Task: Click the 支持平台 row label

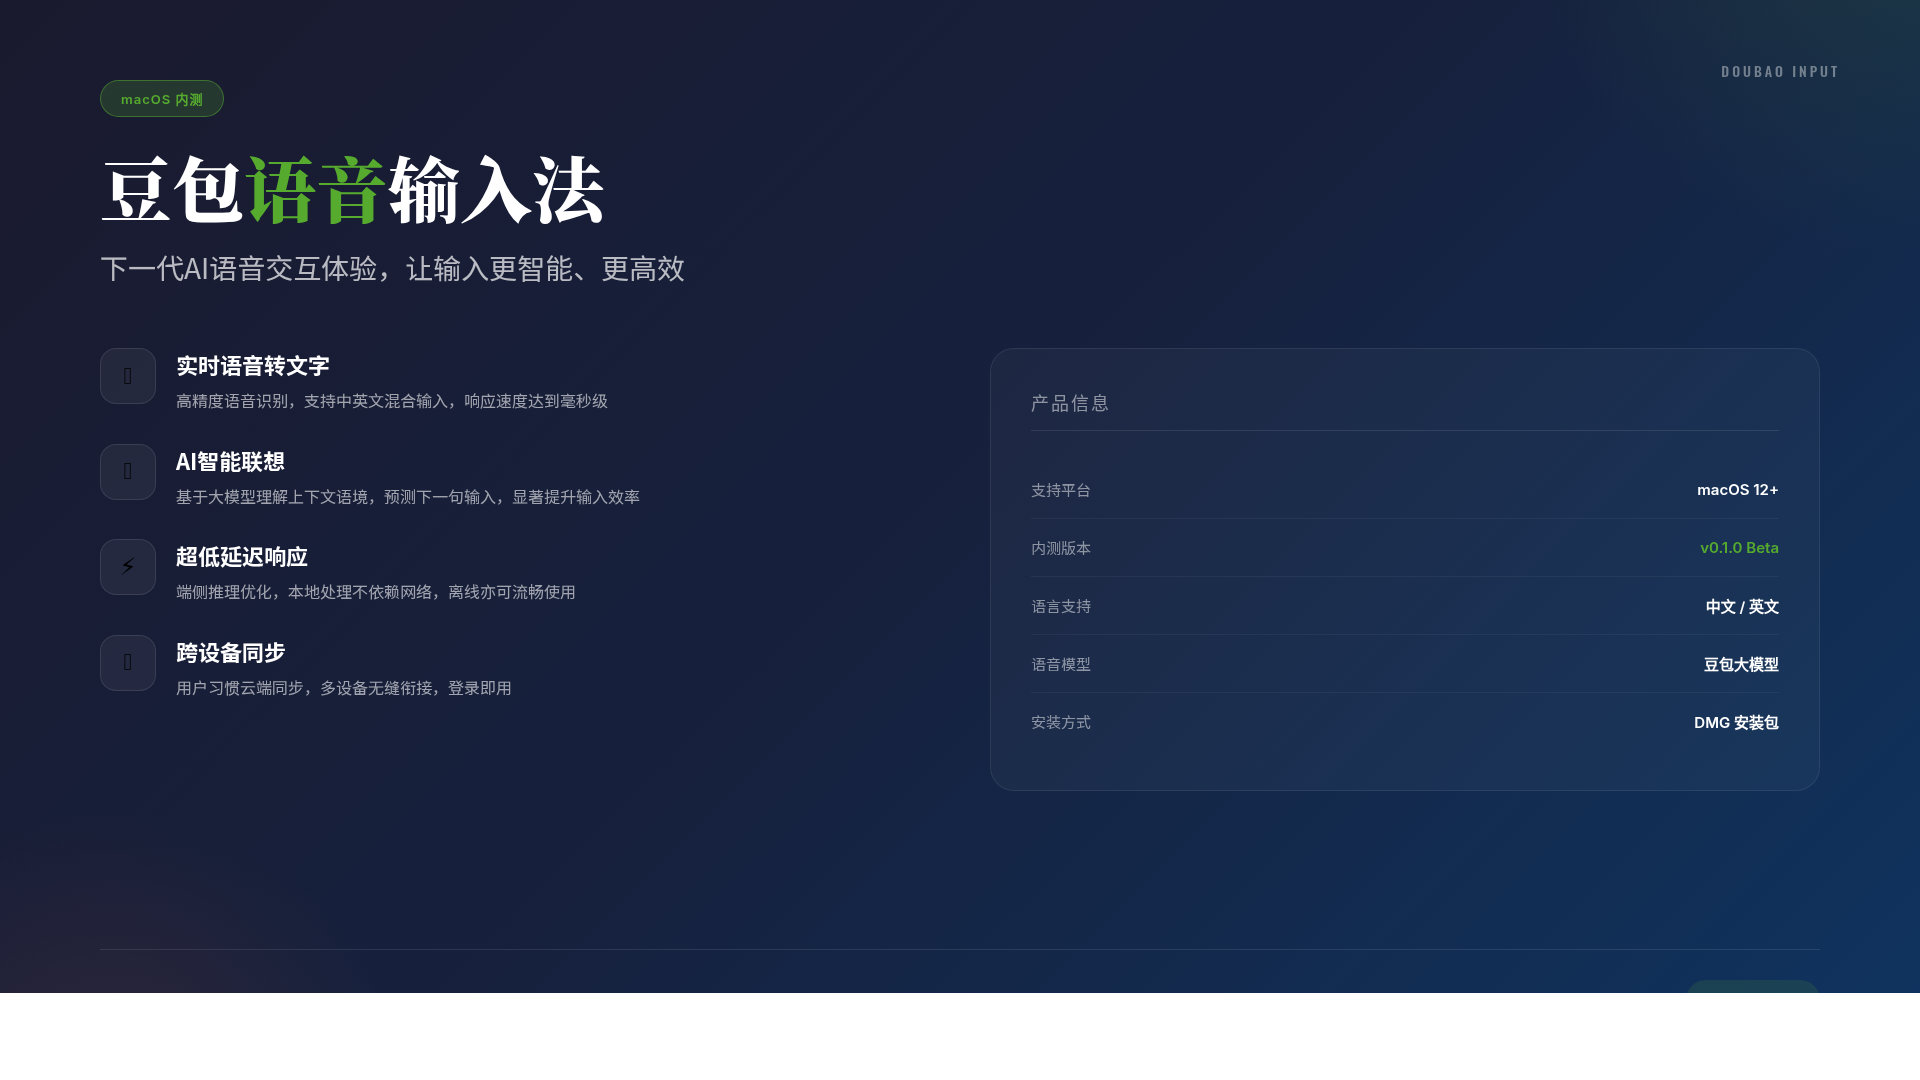Action: pos(1061,491)
